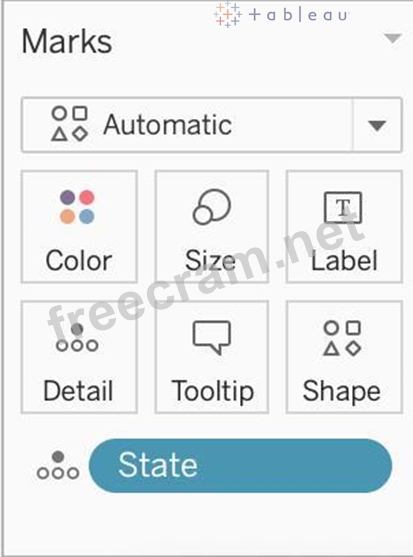Click the mark type dropdown arrow
The height and width of the screenshot is (557, 413).
coord(377,125)
